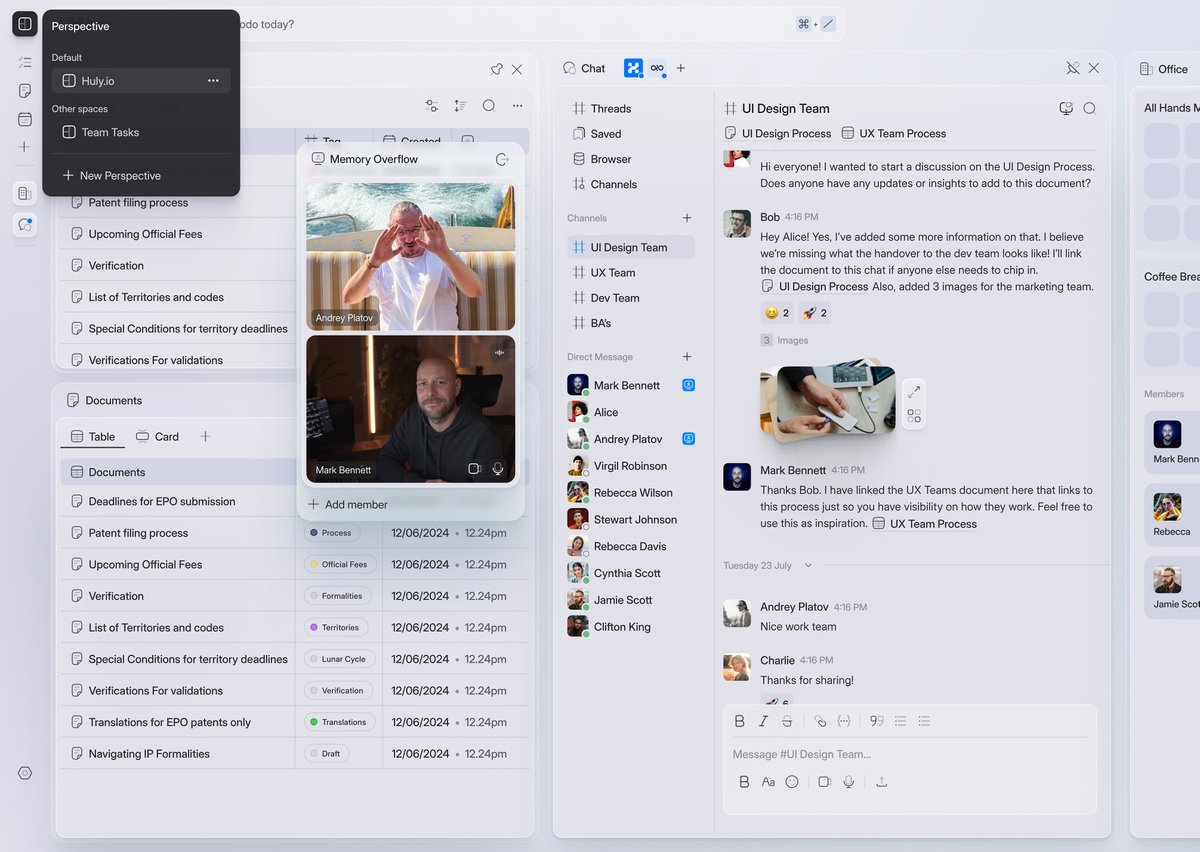Open UI Design Process link in channel header

tap(778, 134)
